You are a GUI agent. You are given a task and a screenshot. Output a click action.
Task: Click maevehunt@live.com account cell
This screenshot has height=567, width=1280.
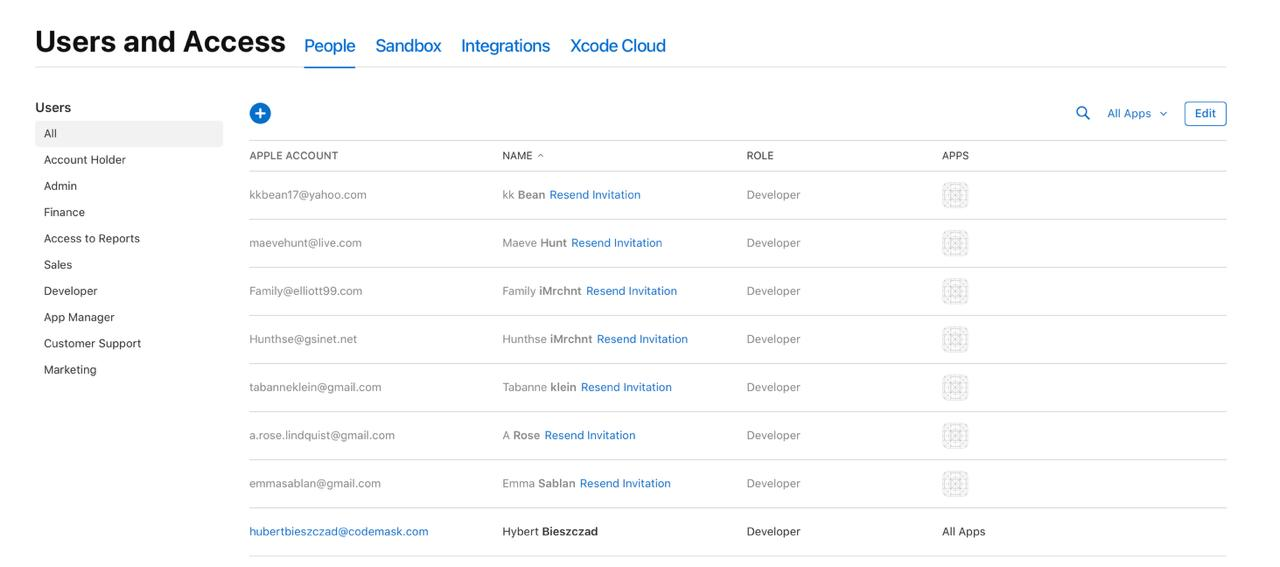pyautogui.click(x=305, y=243)
